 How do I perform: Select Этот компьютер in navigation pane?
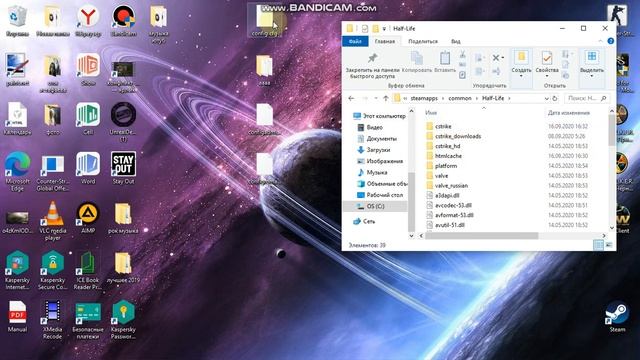click(x=379, y=116)
